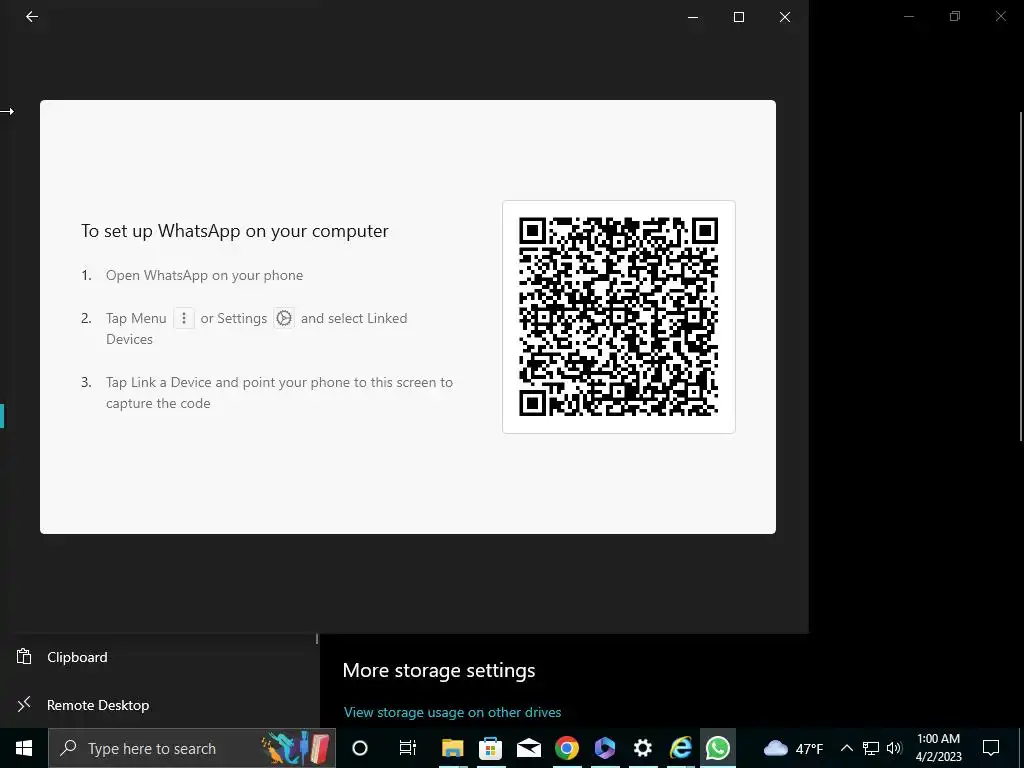Click the Remote Desktop icon in sidebar
This screenshot has height=768, width=1024.
24,704
